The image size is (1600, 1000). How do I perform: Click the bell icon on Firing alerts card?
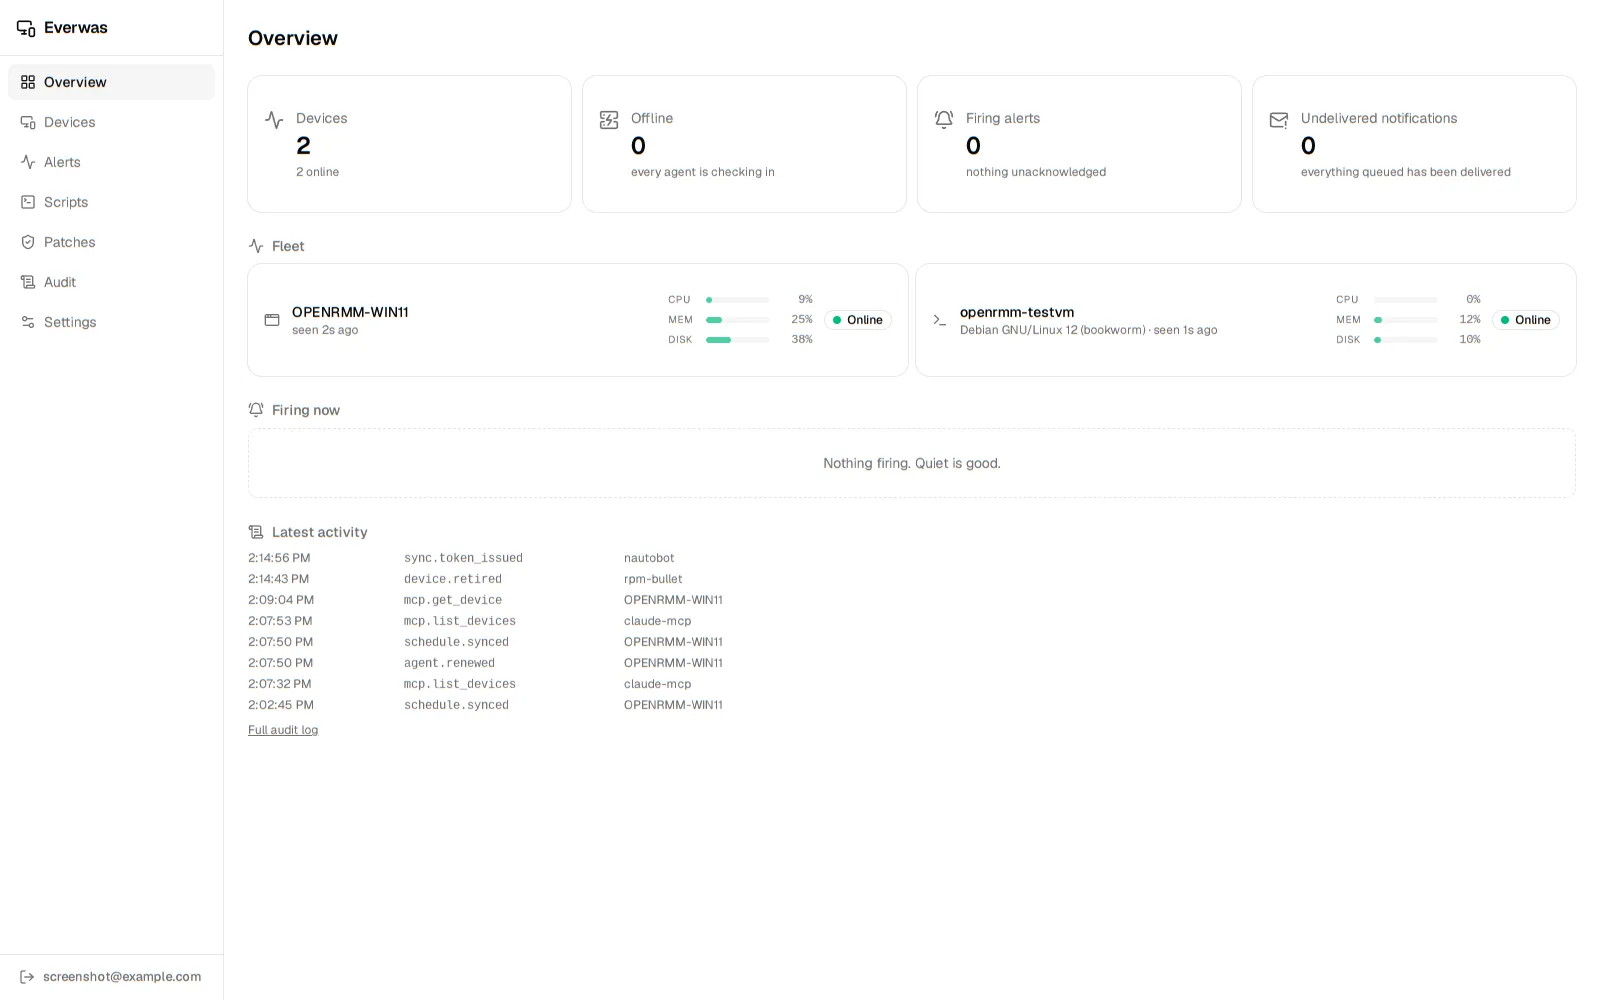click(x=944, y=120)
